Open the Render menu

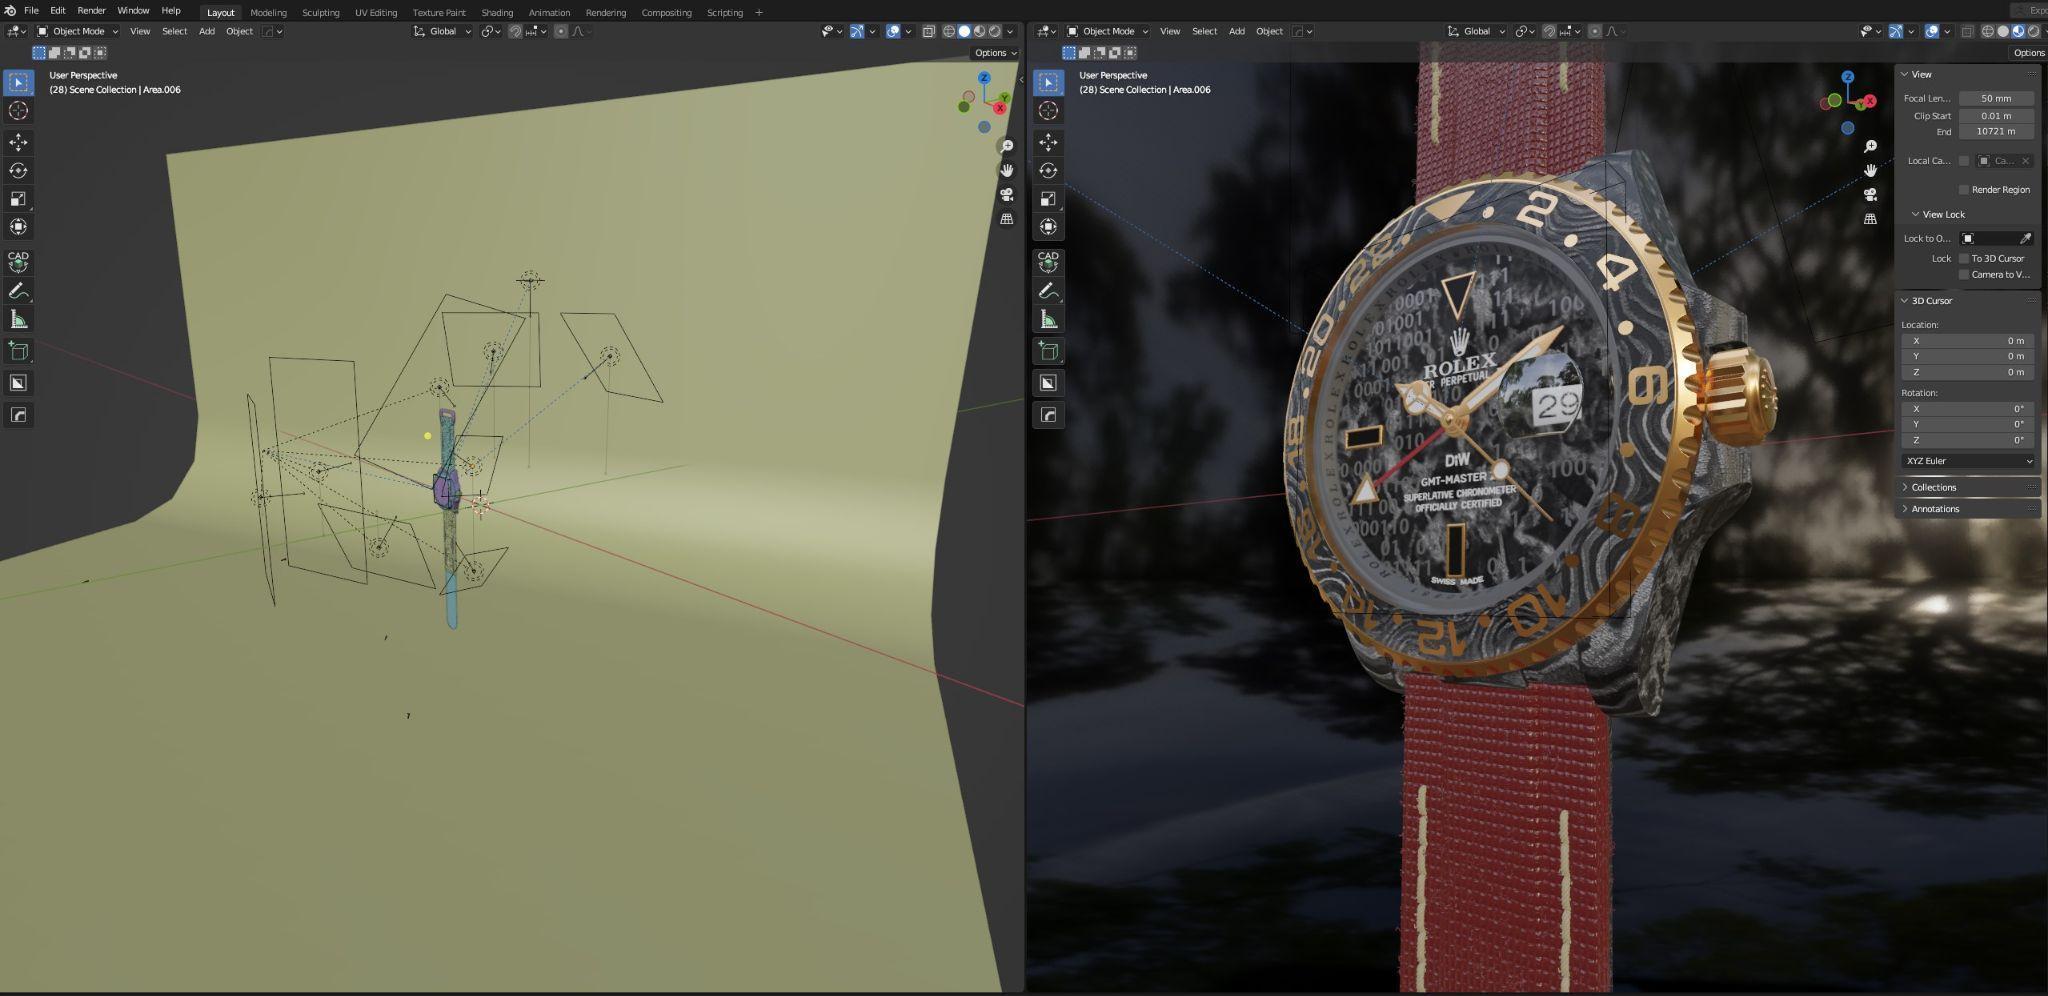pyautogui.click(x=91, y=11)
